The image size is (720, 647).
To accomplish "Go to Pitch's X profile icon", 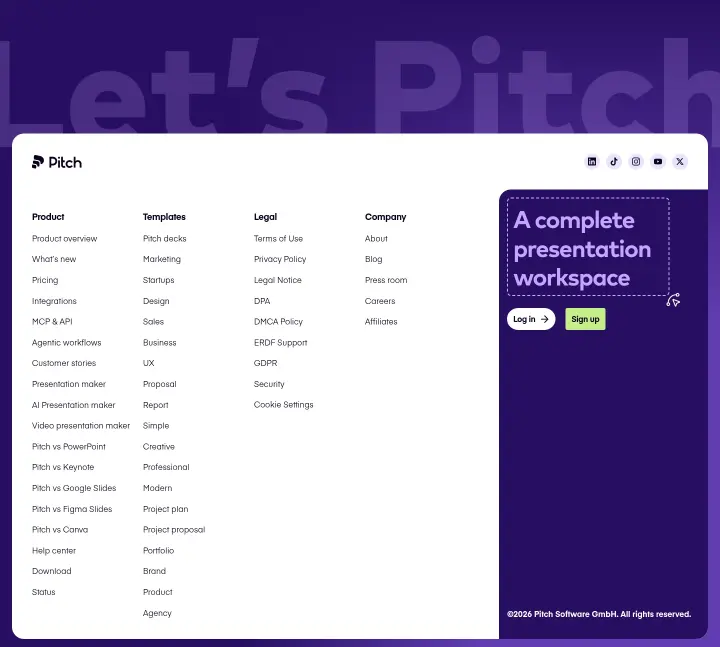I will click(x=680, y=162).
